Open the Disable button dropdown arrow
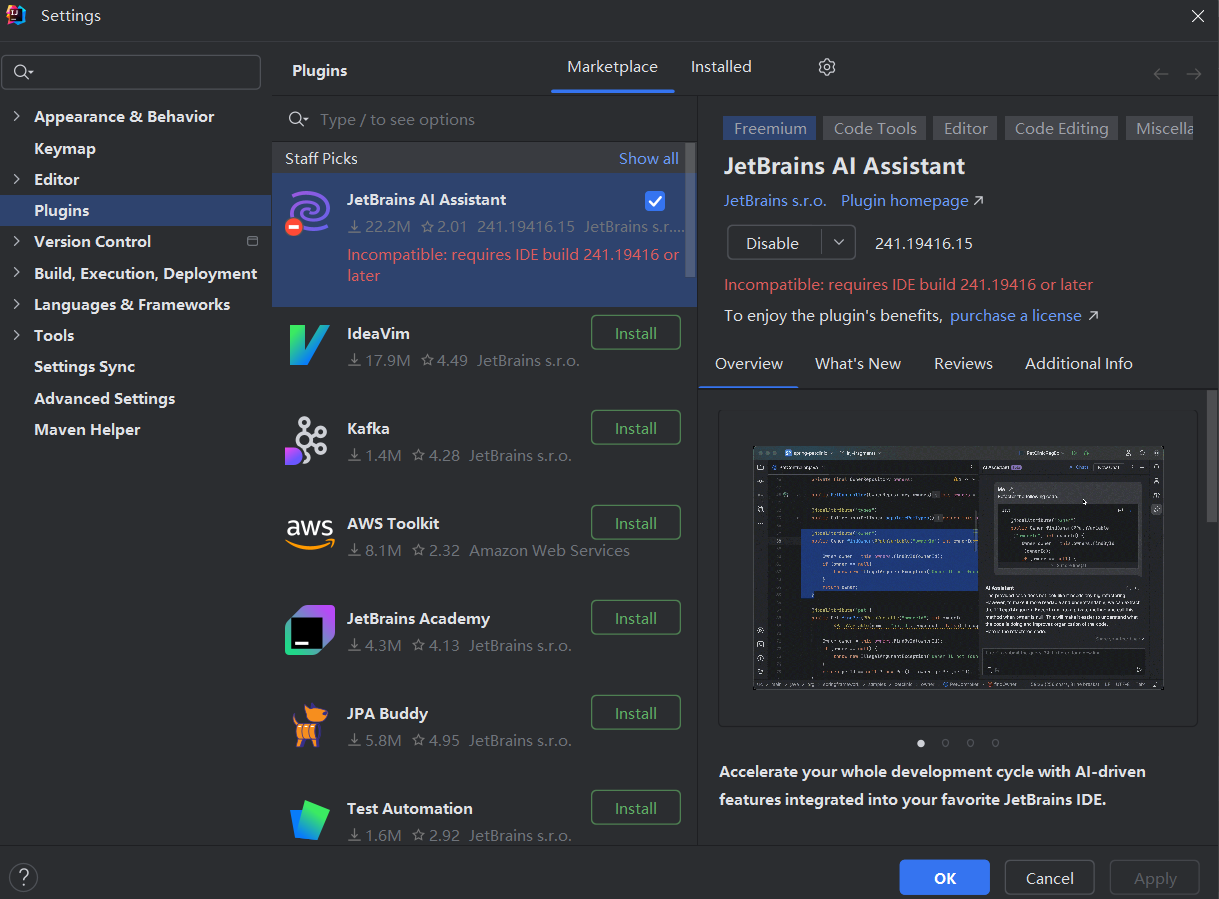 (839, 243)
